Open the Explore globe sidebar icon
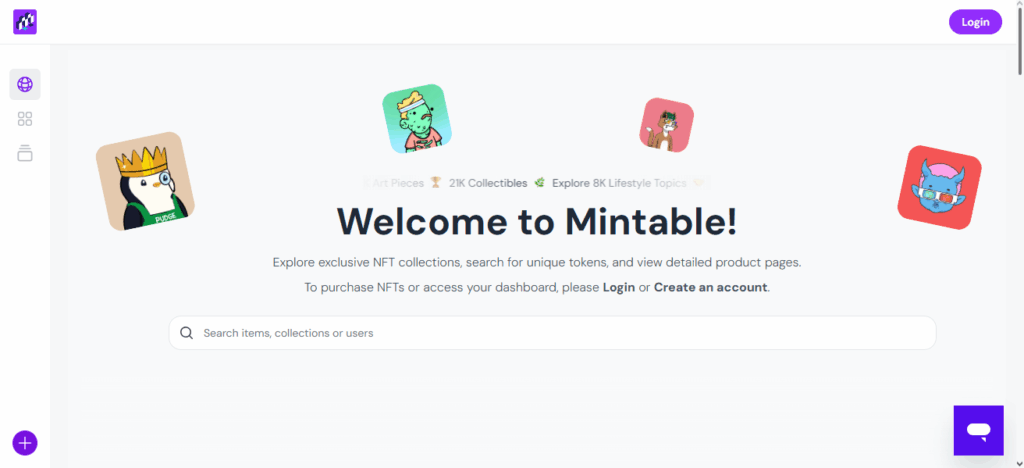Image resolution: width=1024 pixels, height=468 pixels. coord(25,84)
